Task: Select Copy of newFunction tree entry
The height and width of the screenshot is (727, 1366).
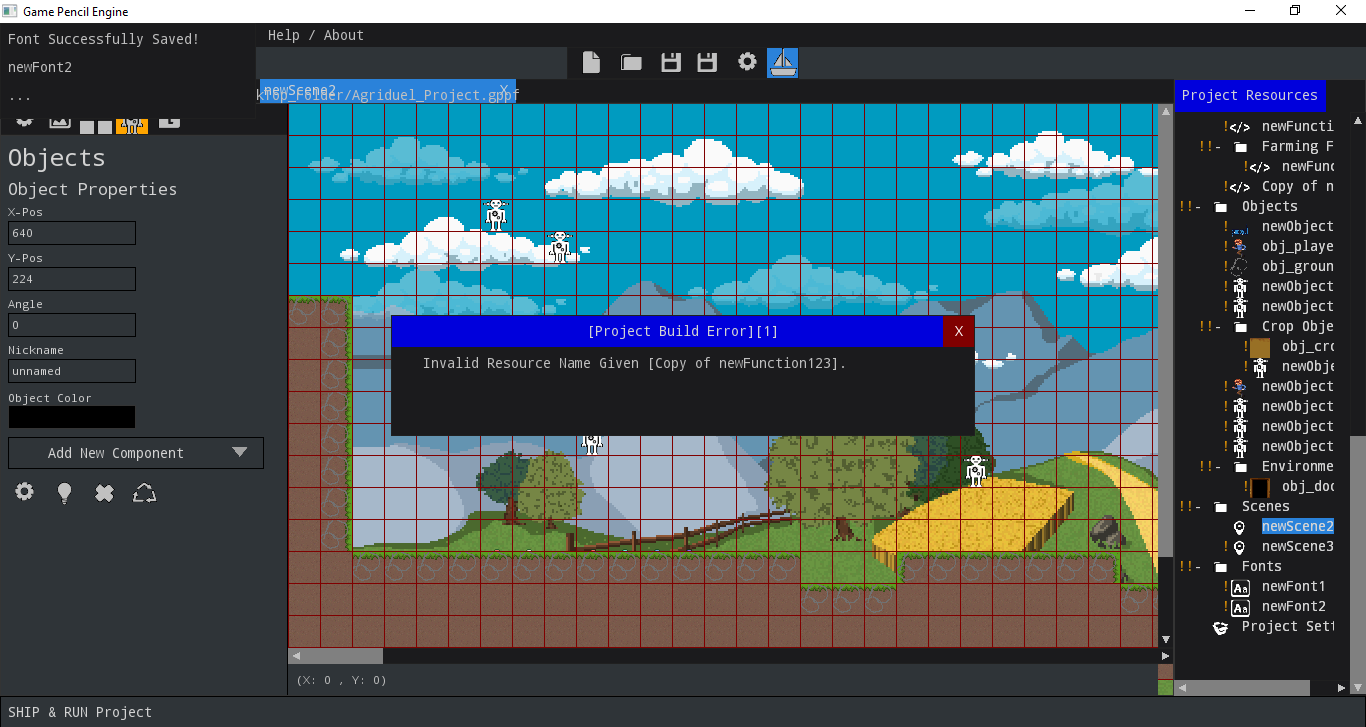Action: [1297, 187]
